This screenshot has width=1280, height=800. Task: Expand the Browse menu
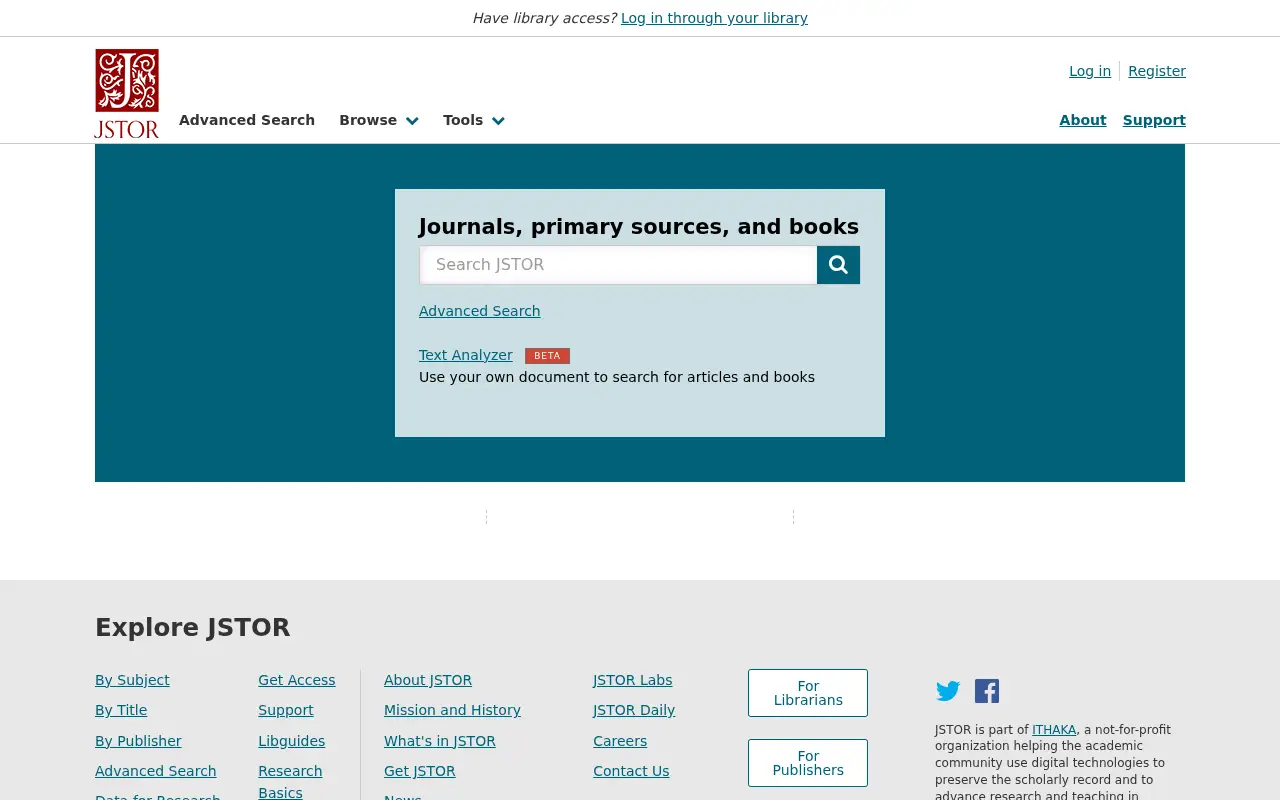(x=379, y=120)
